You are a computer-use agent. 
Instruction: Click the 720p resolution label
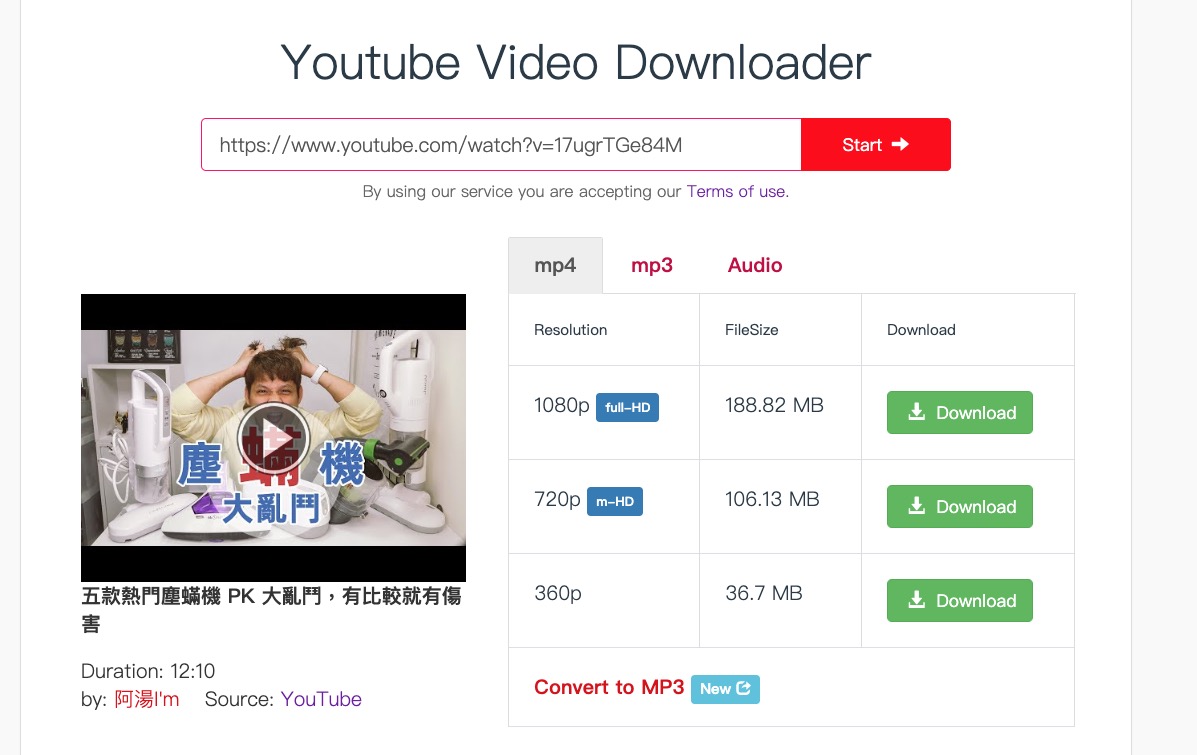[557, 499]
